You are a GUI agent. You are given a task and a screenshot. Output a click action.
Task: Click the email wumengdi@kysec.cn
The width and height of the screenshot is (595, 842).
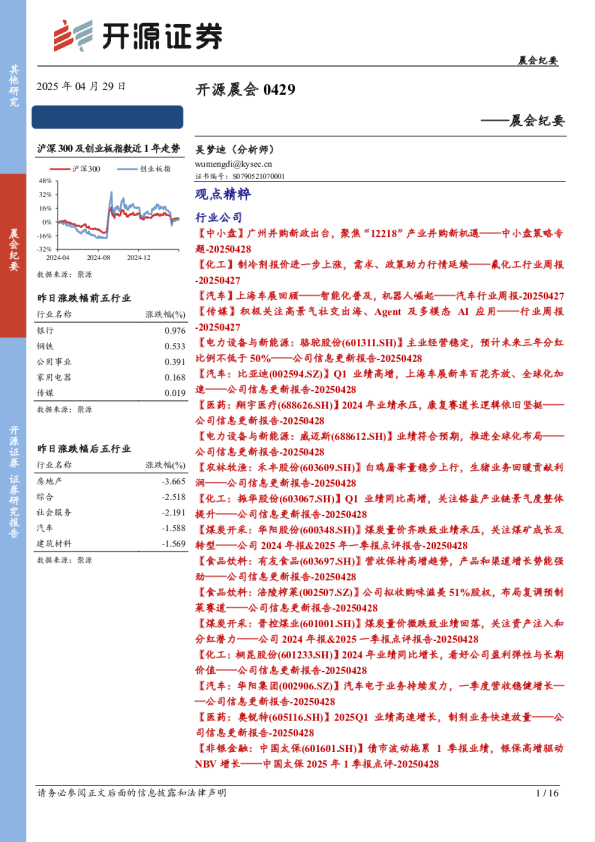coord(233,164)
